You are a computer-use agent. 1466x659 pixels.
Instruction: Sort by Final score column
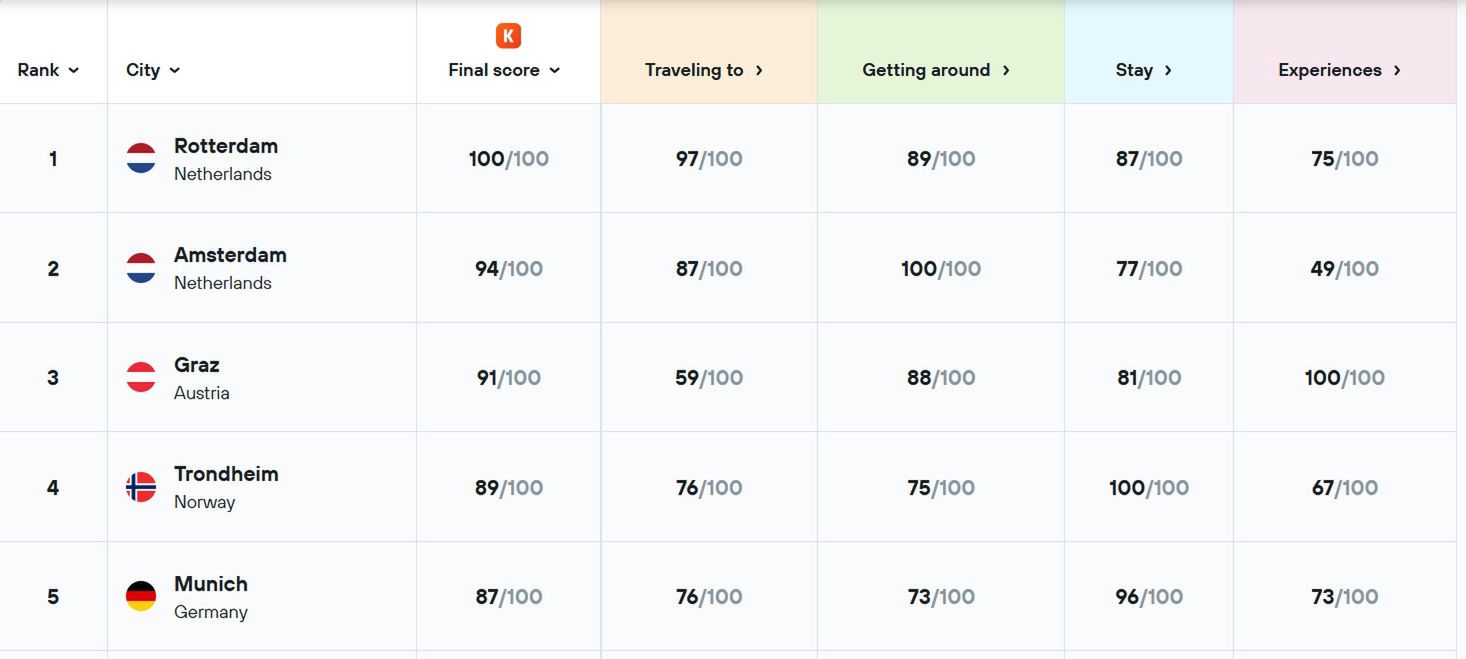pos(504,70)
